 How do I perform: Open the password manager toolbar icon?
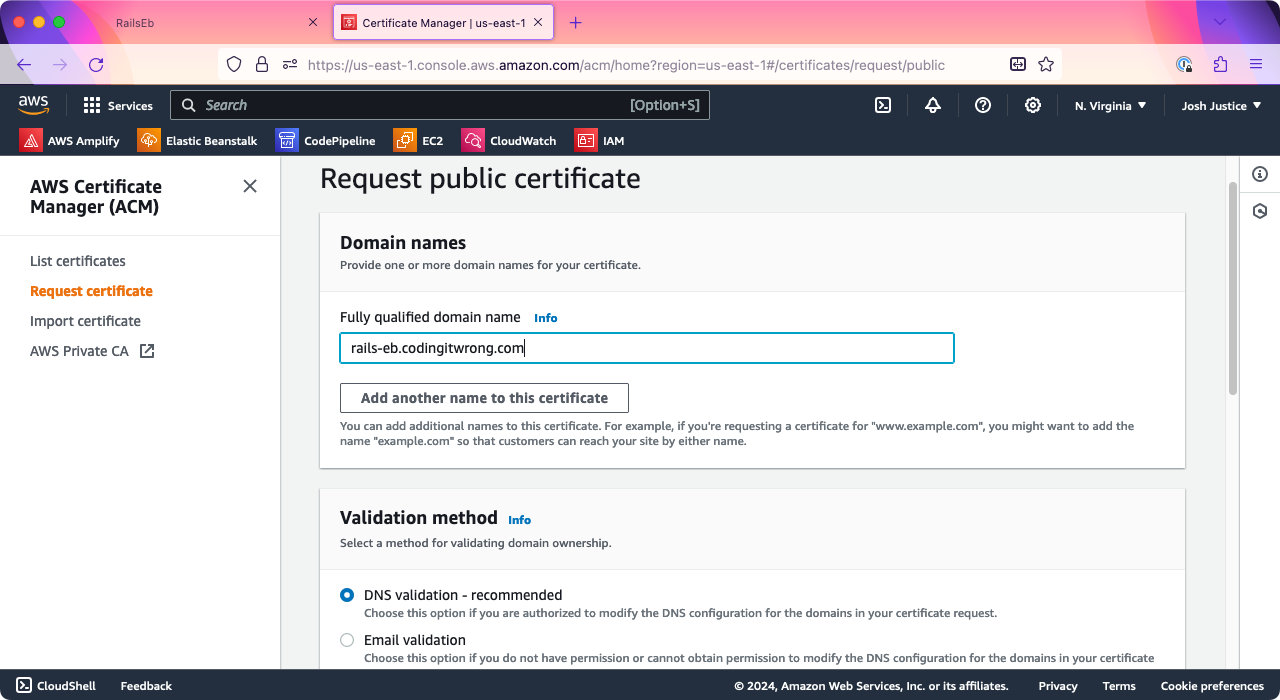(x=1184, y=64)
